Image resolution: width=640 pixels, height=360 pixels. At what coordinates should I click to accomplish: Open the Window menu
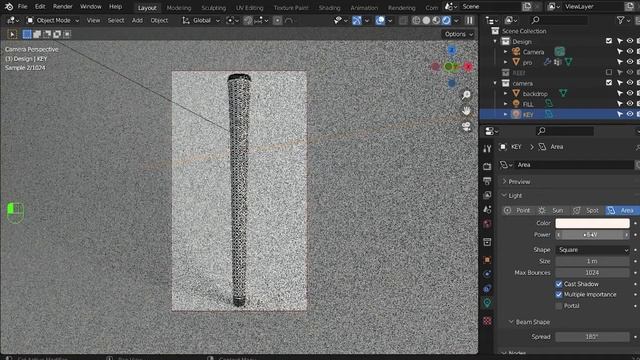pyautogui.click(x=91, y=7)
